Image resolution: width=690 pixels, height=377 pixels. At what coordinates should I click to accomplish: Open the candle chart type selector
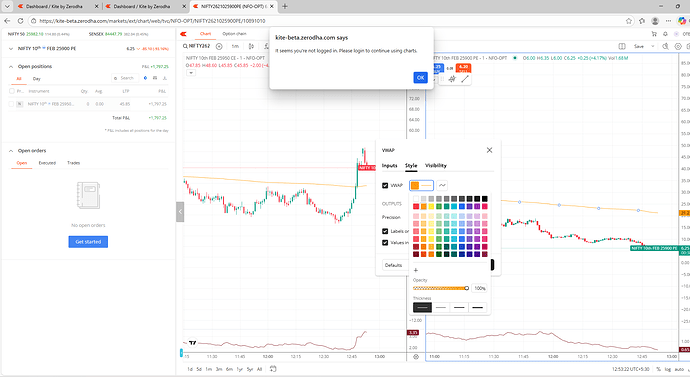click(x=251, y=46)
